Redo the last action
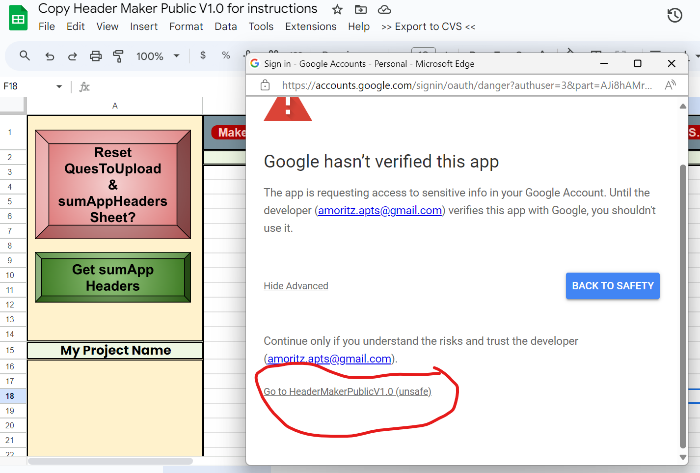Screen dimensions: 700x473 (x=72, y=56)
